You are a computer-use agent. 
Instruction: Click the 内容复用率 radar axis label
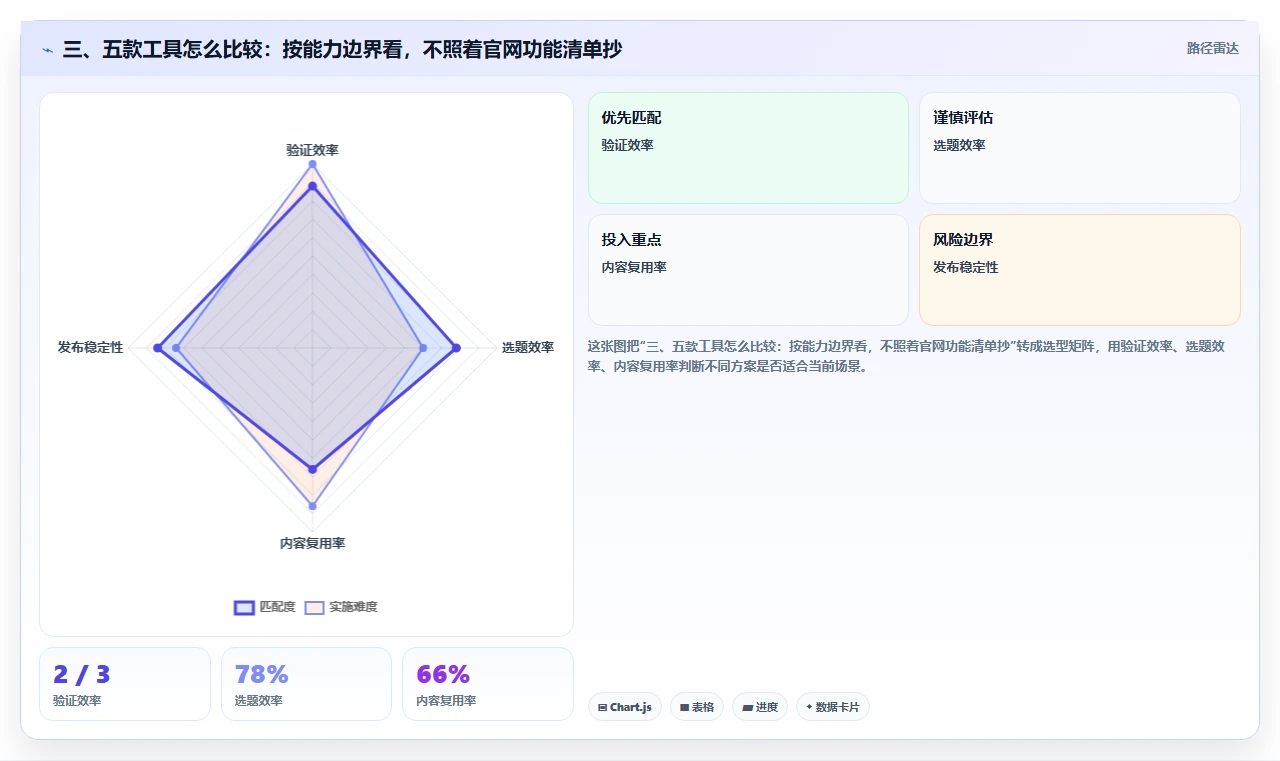click(x=312, y=544)
